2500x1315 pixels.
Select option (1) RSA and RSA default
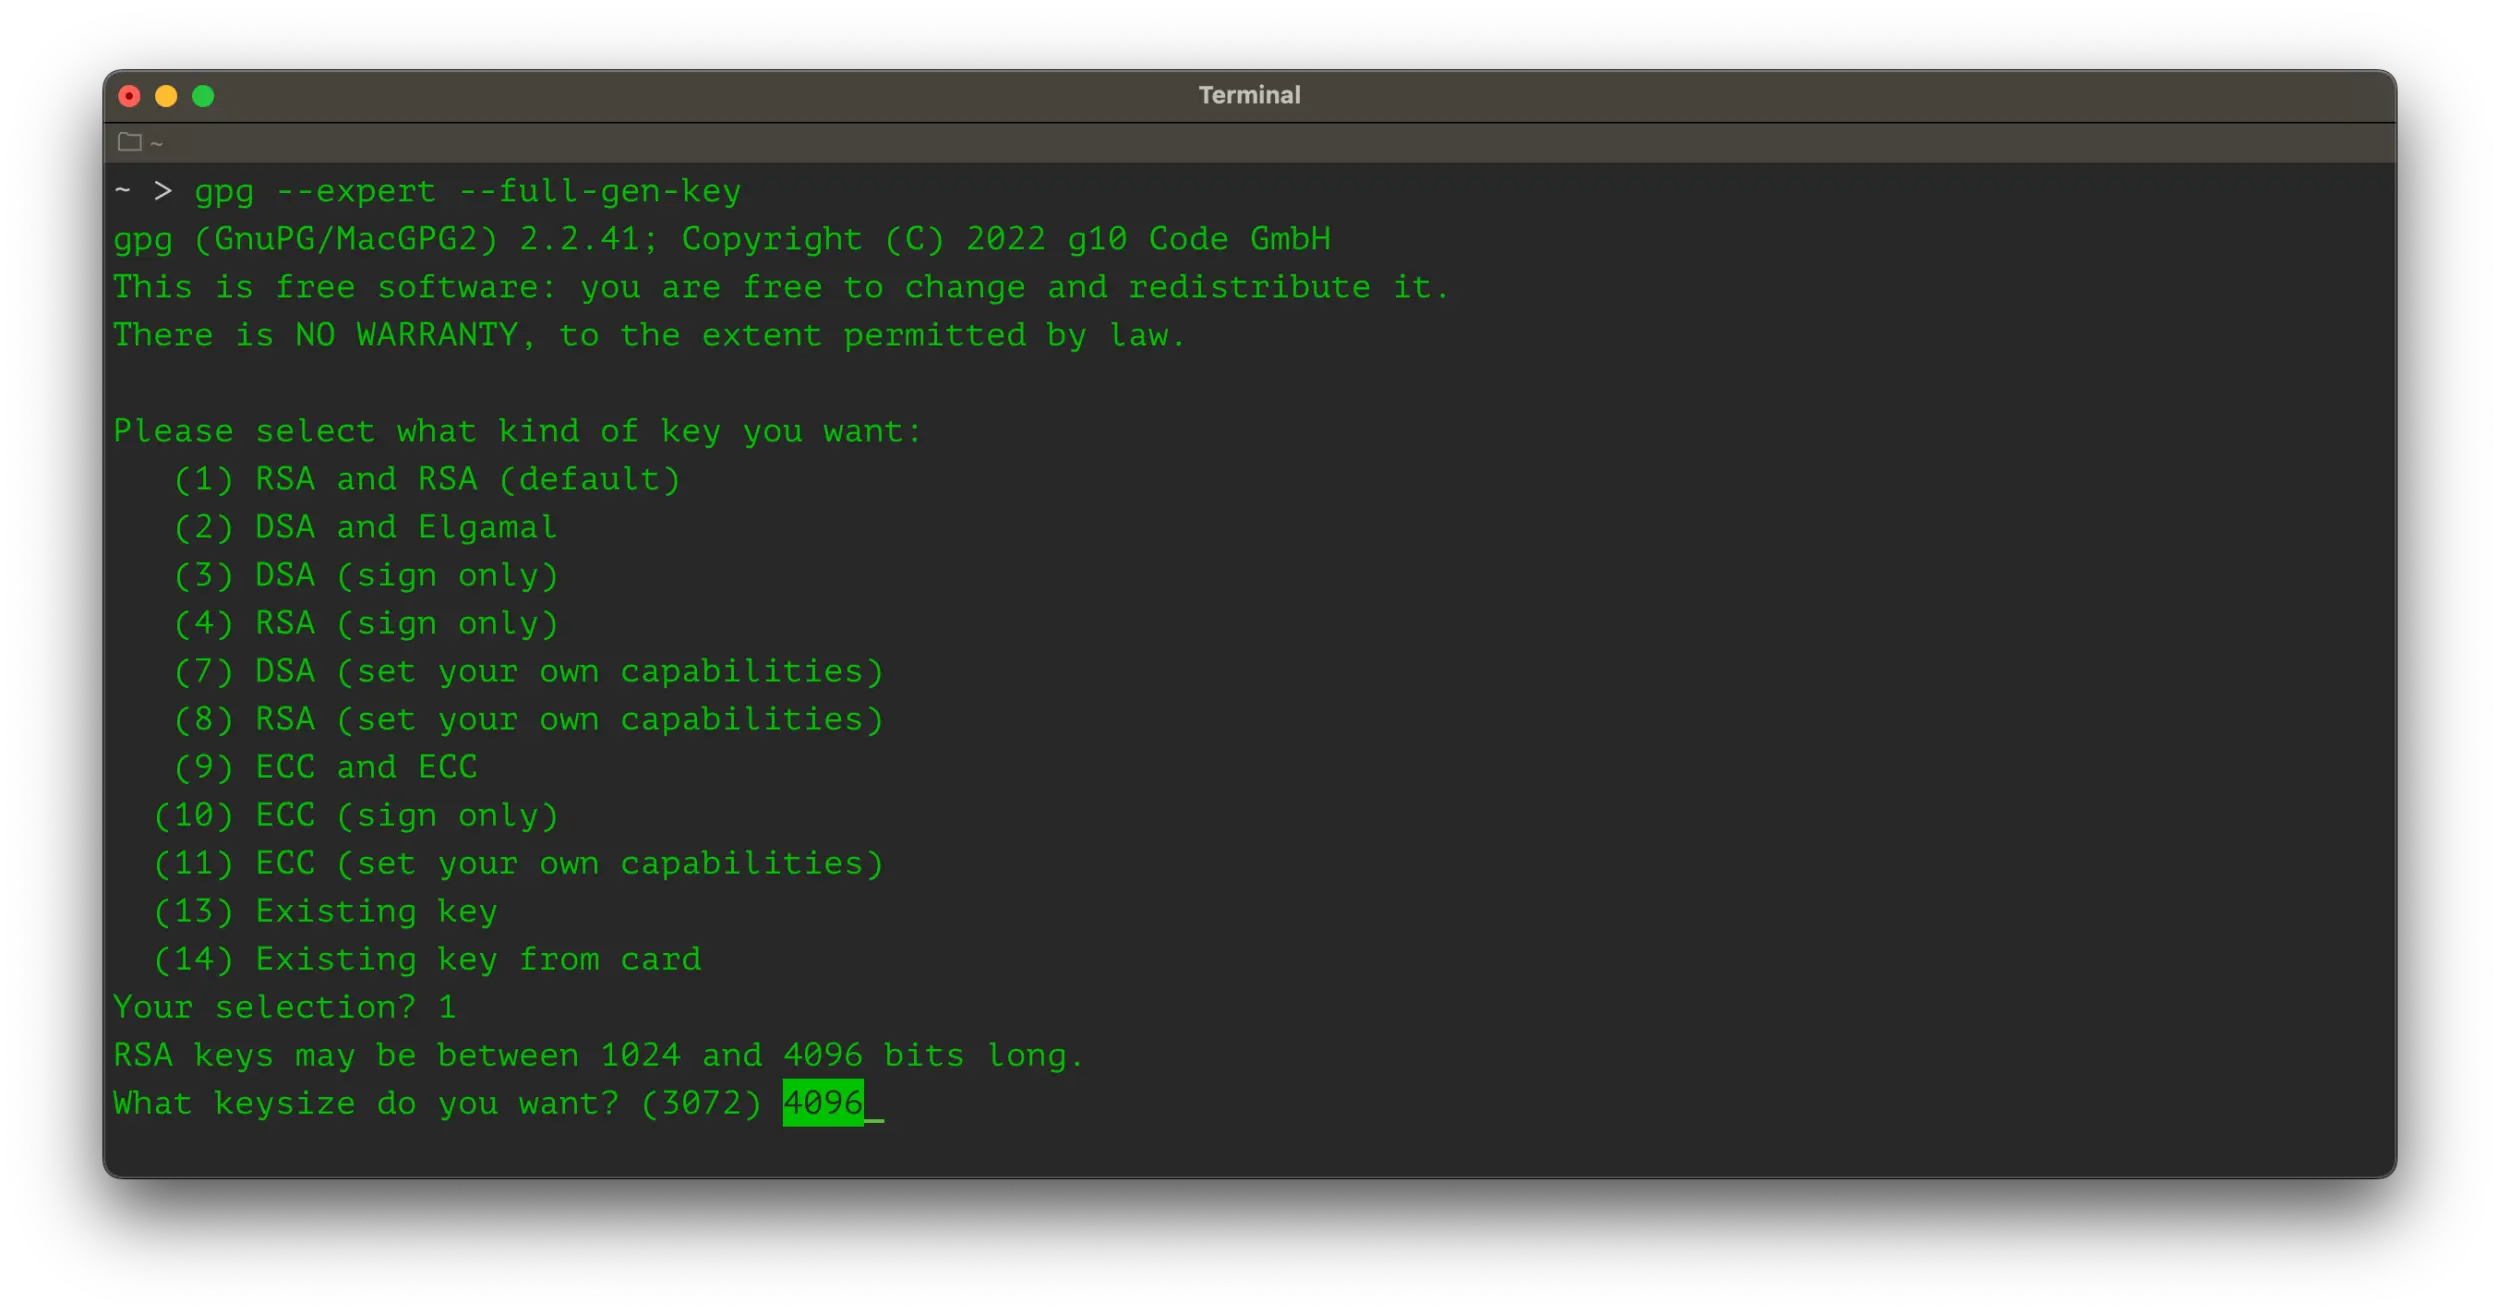[428, 478]
